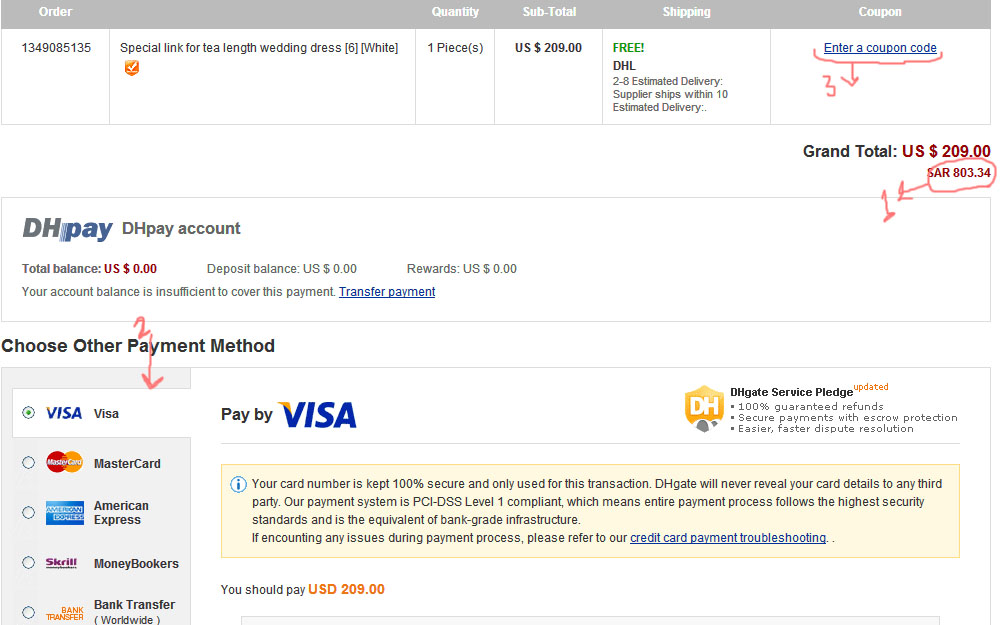This screenshot has width=1000, height=625.
Task: Click the blue info icon in security notice
Action: coord(238,485)
